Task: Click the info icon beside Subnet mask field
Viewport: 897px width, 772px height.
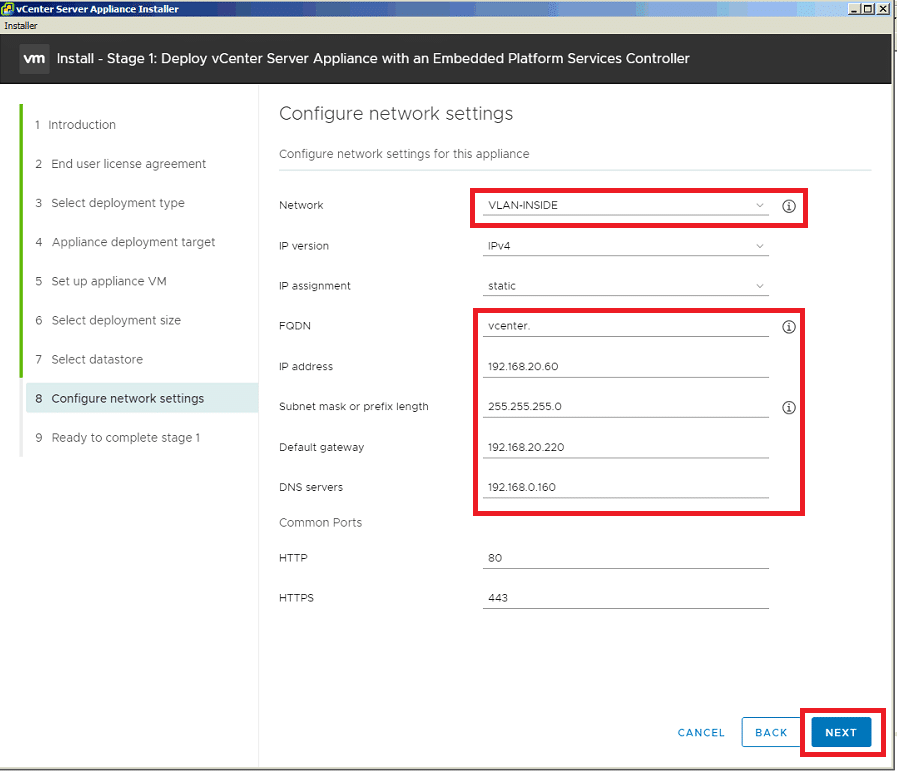Action: (x=788, y=407)
